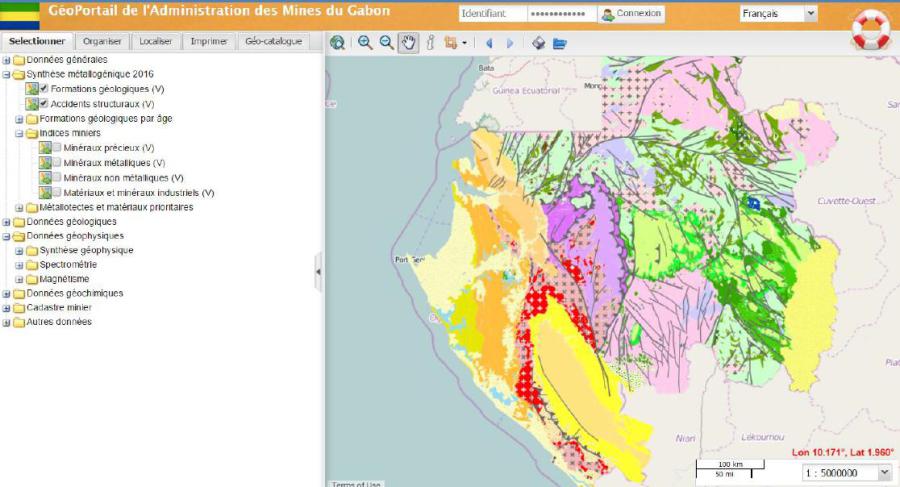
Task: Expand the Cadastre minier folder
Action: [7, 308]
